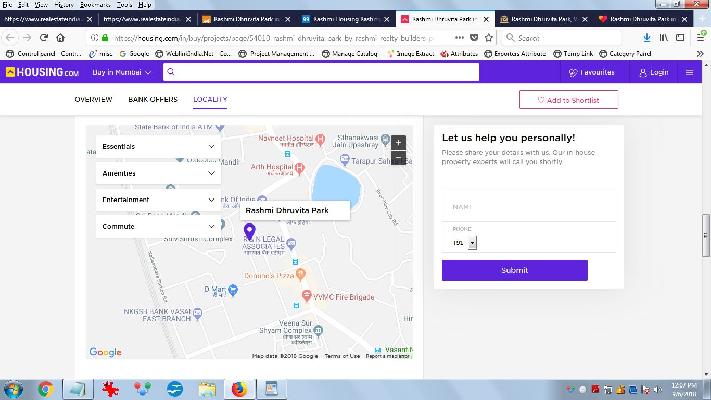Viewport: 711px width, 400px height.
Task: Click the Login button
Action: pos(653,73)
